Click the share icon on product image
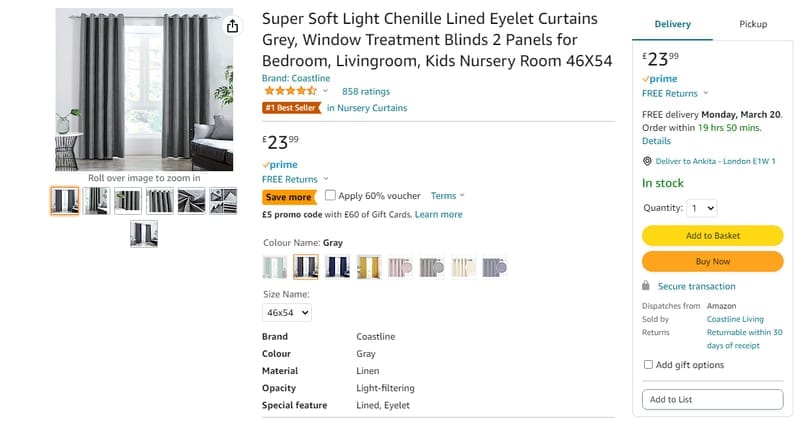The image size is (800, 421). point(233,26)
